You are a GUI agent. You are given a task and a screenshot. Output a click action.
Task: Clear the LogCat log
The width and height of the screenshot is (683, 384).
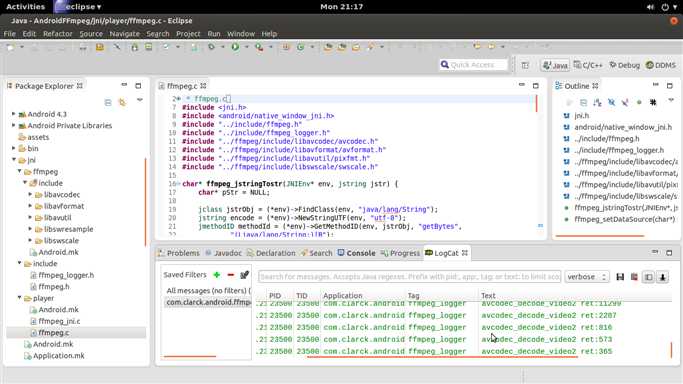pyautogui.click(x=634, y=277)
